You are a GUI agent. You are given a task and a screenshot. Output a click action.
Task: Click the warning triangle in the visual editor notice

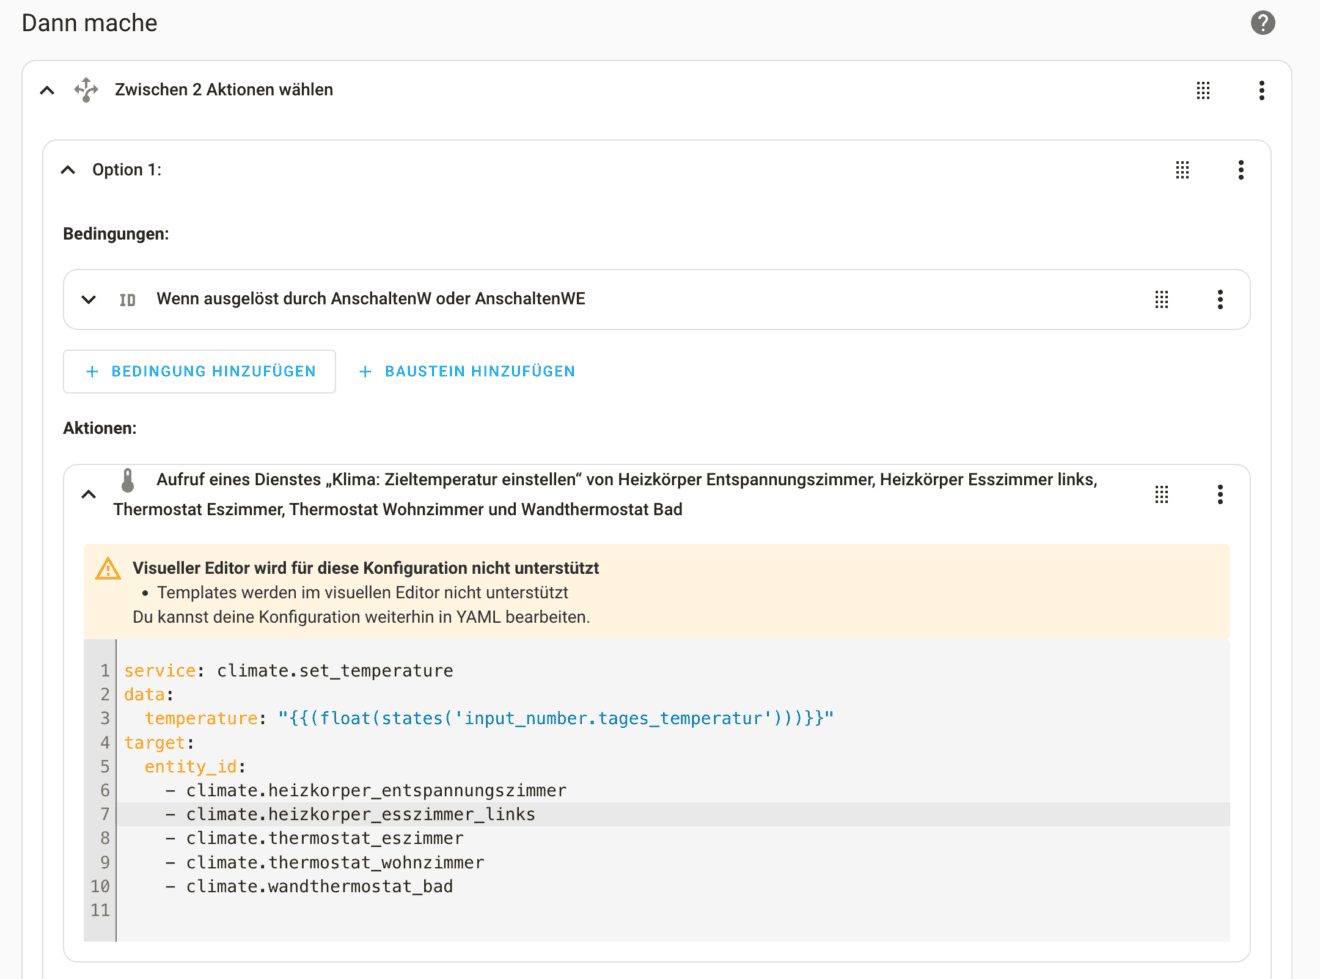[x=108, y=569]
